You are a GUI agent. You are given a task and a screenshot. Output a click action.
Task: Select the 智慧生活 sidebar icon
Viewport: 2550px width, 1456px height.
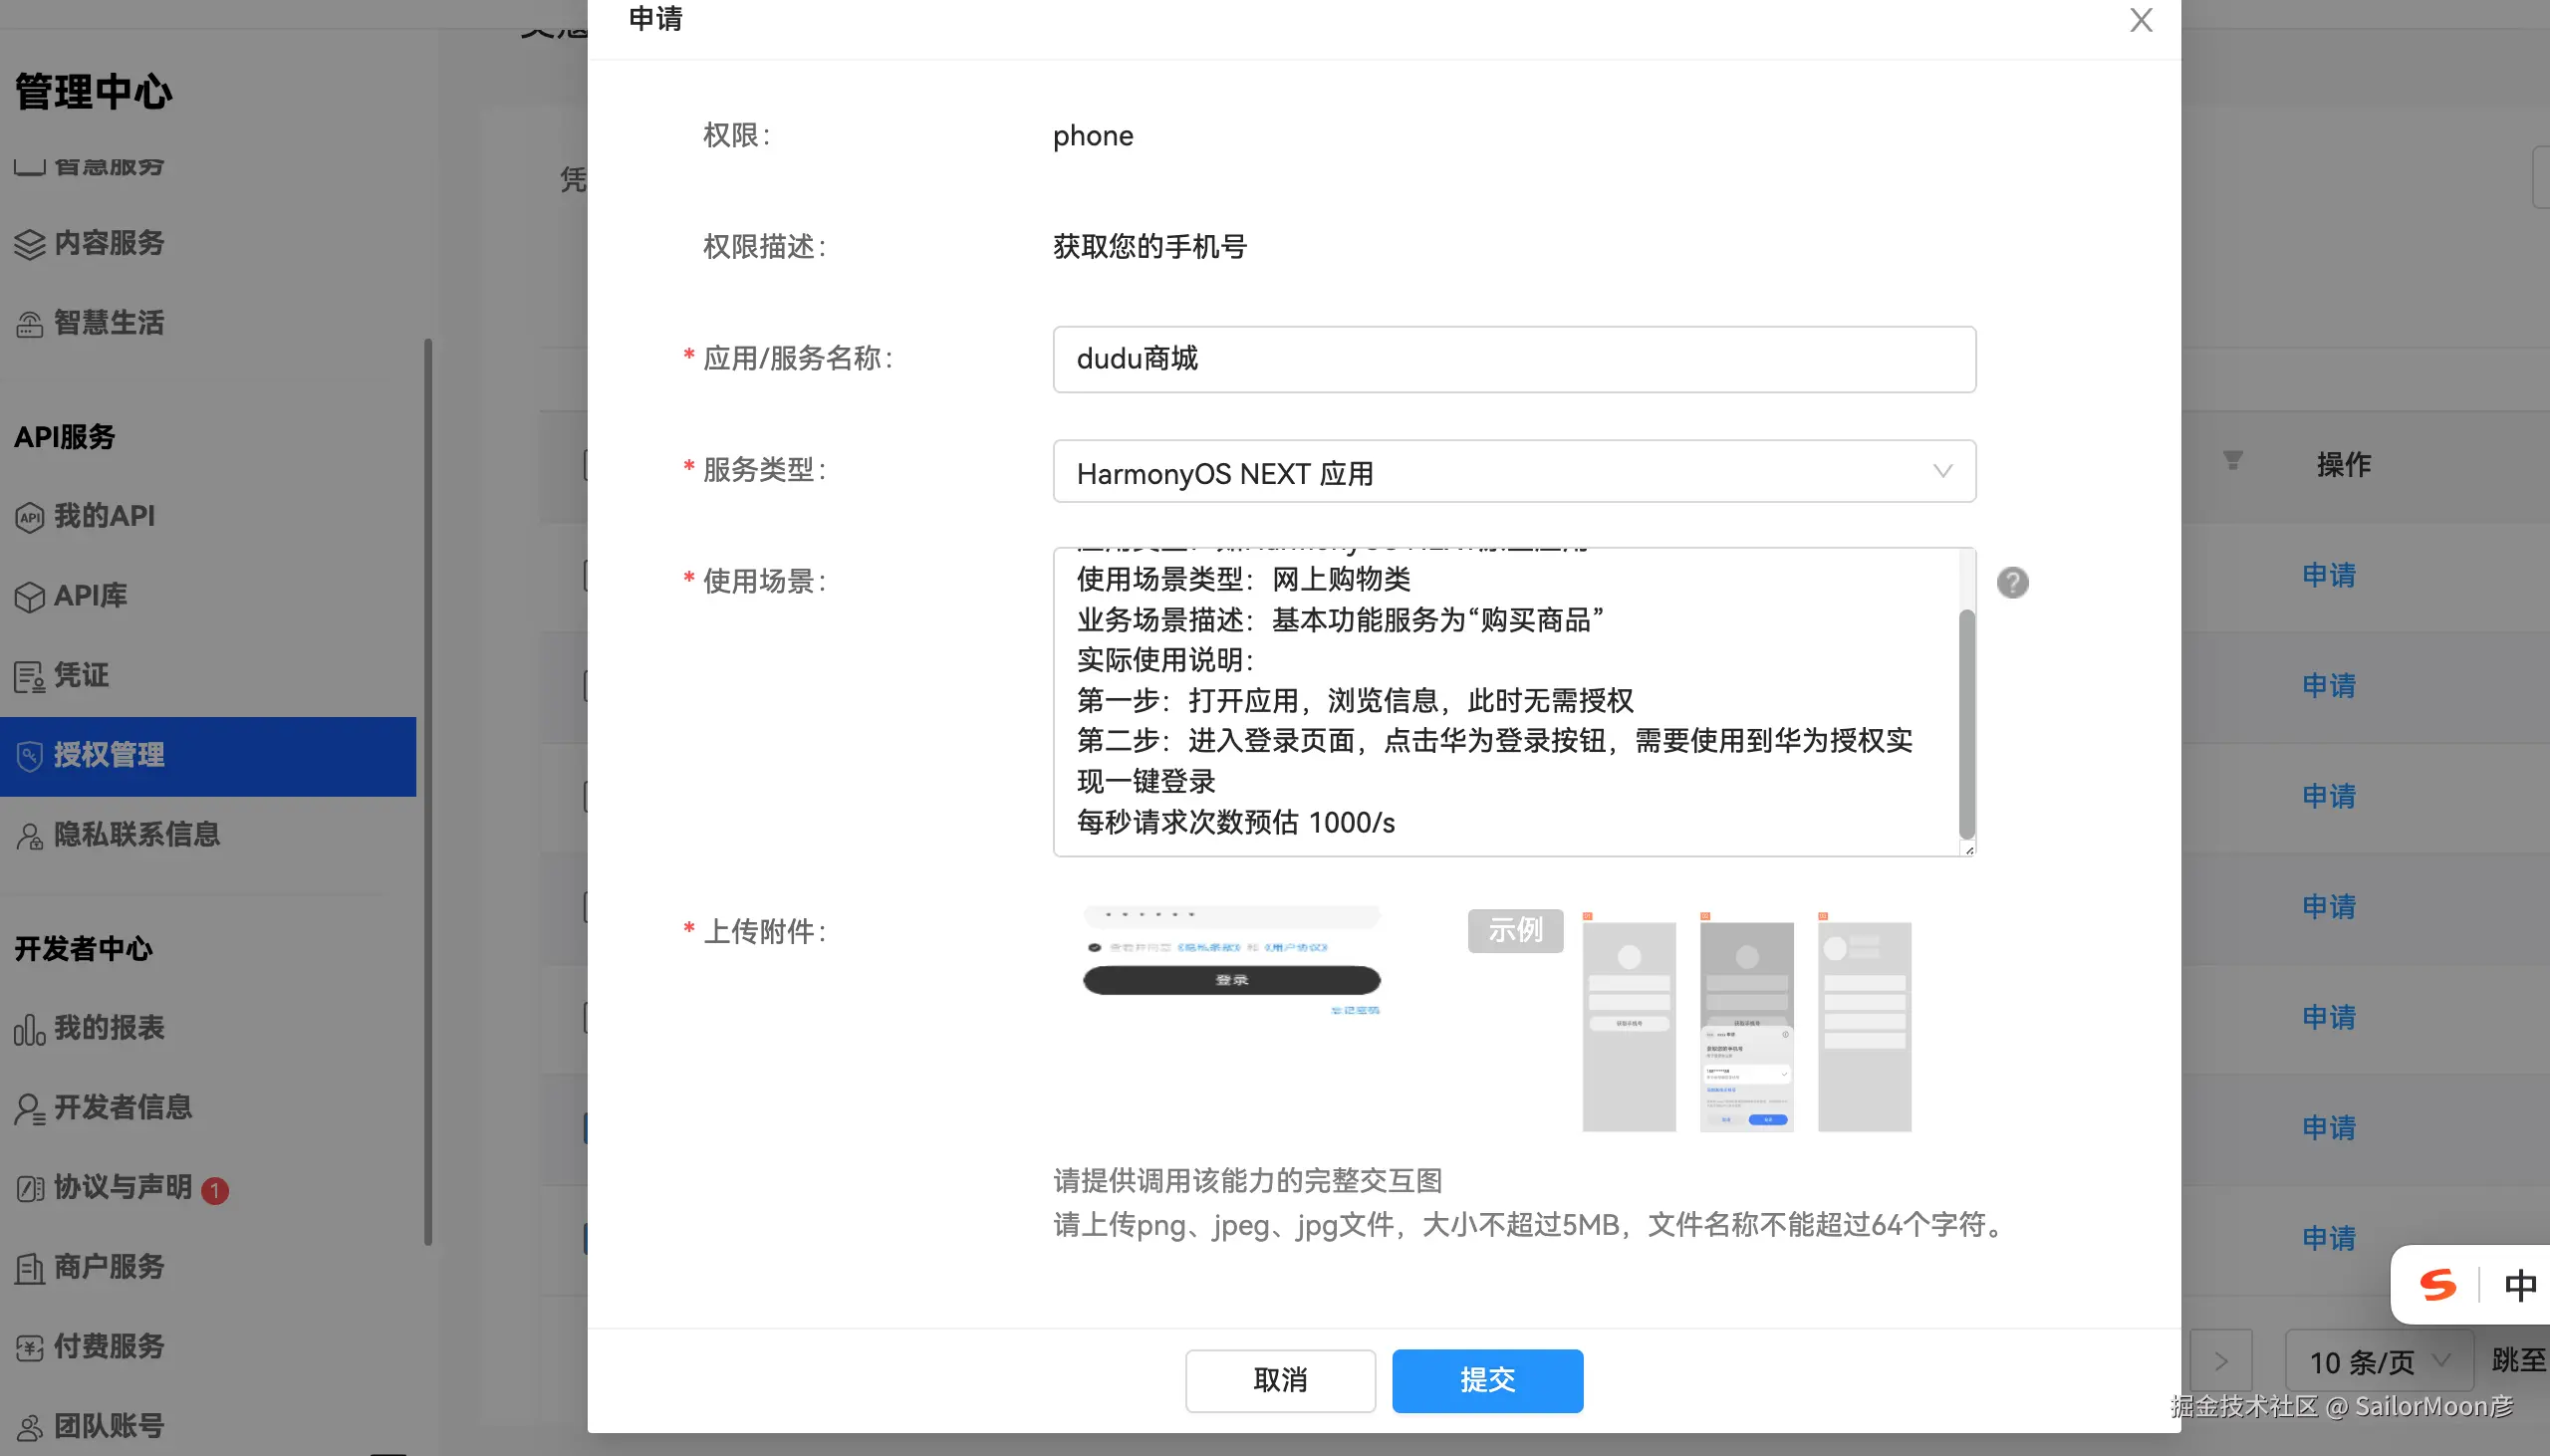[109, 322]
